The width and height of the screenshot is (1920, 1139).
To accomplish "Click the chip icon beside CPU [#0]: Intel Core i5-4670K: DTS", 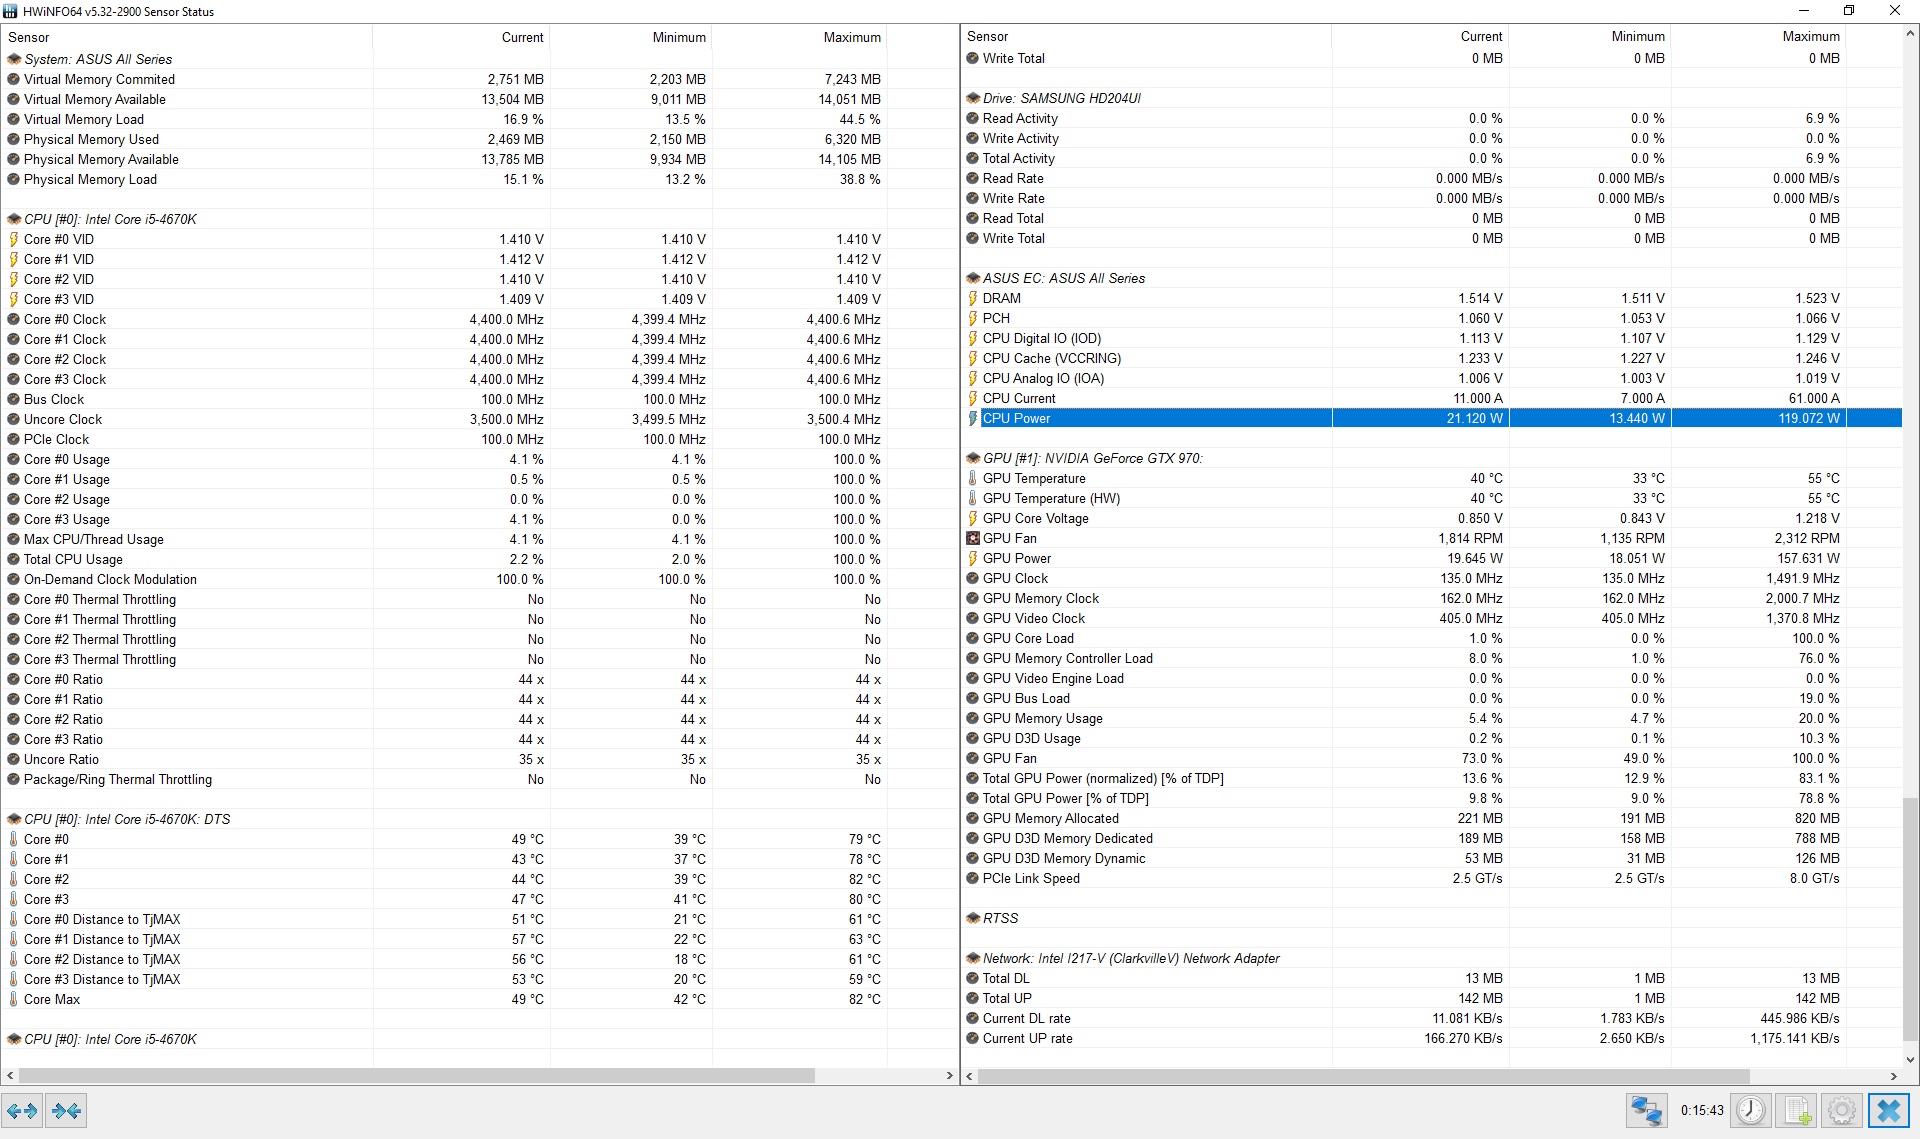I will [14, 819].
